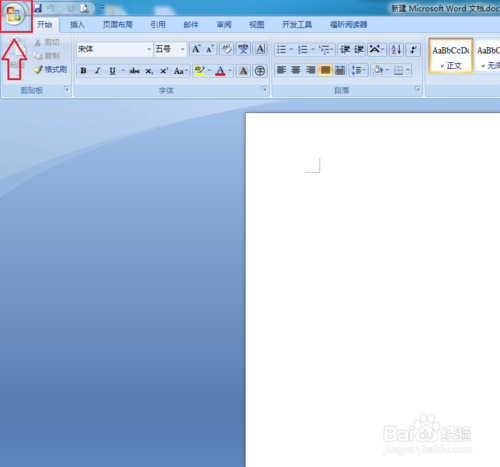Click the 剪切 cut button
The width and height of the screenshot is (500, 467).
(47, 42)
